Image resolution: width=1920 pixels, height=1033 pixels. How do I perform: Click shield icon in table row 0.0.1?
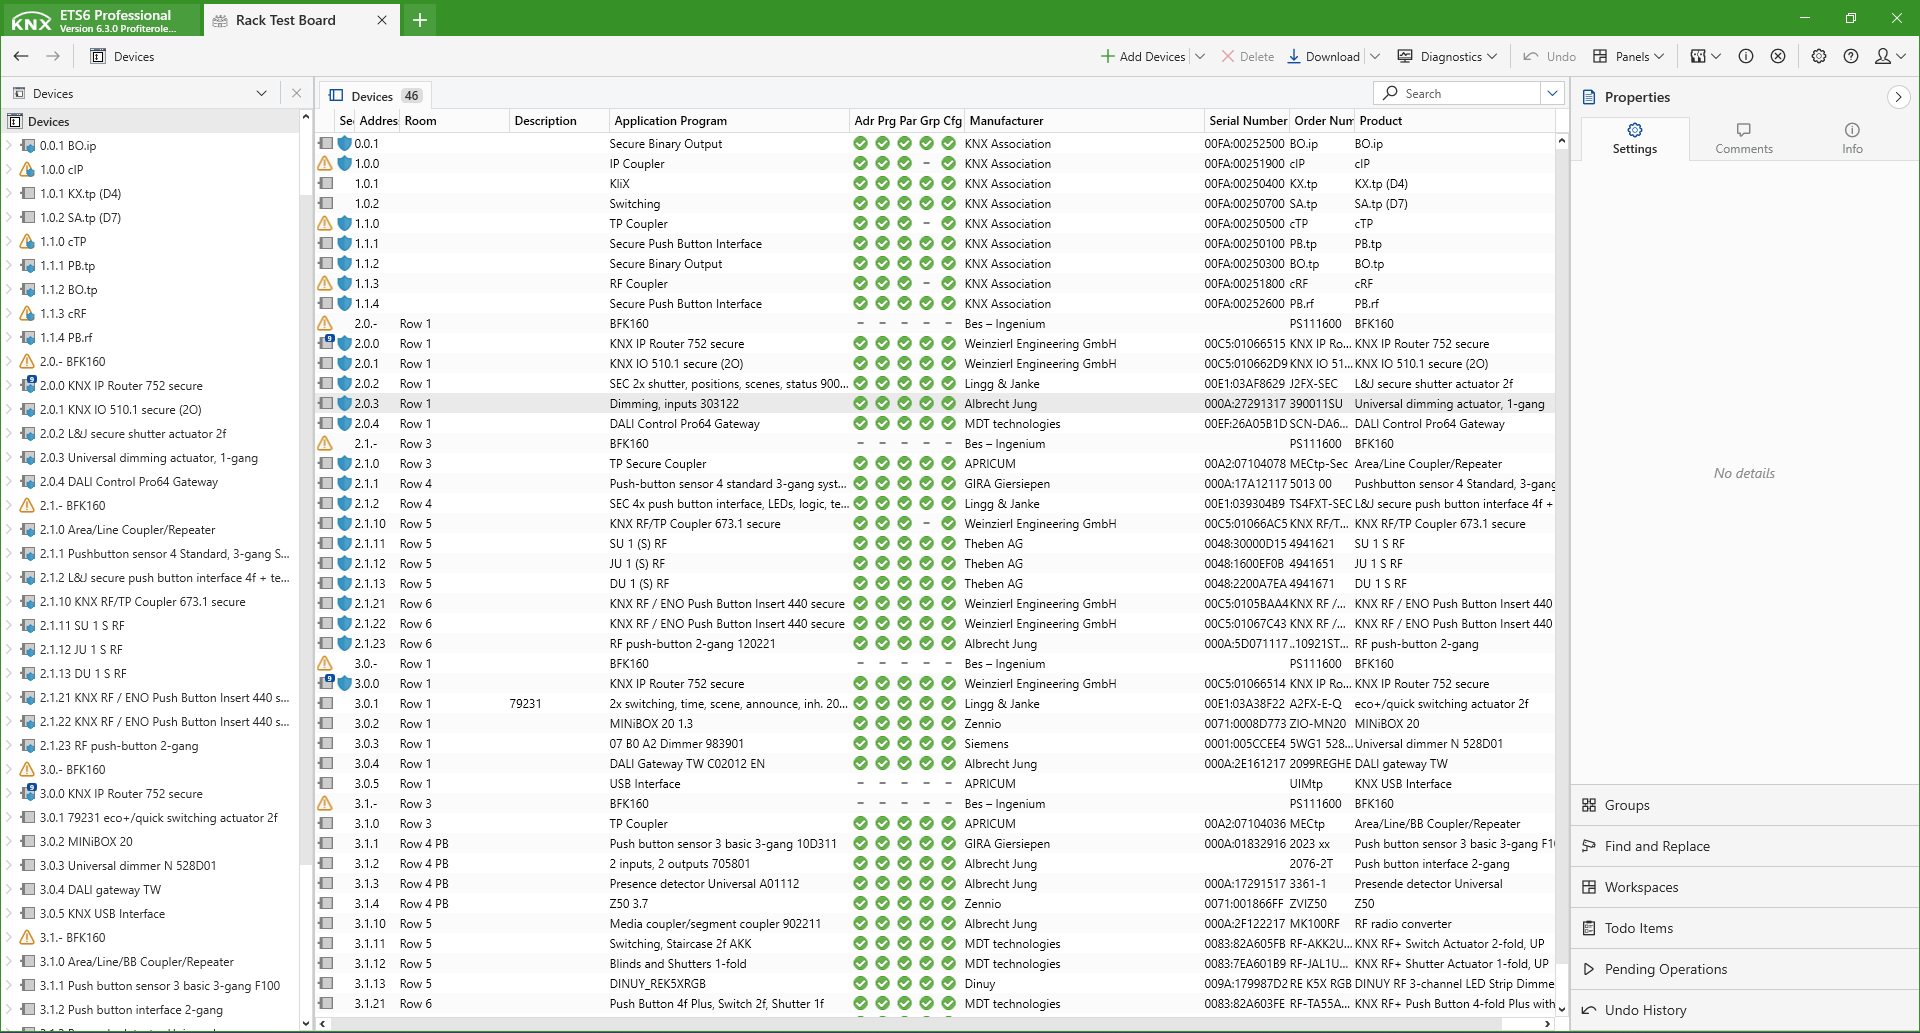[x=344, y=143]
